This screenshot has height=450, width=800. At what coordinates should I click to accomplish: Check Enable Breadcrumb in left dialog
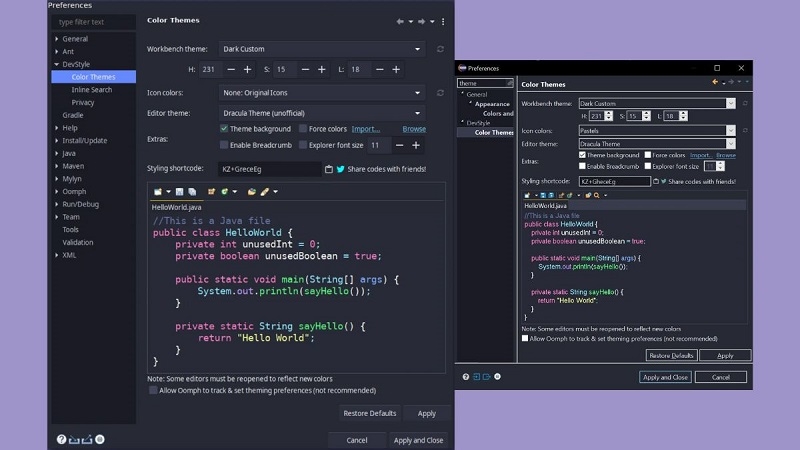click(x=224, y=145)
